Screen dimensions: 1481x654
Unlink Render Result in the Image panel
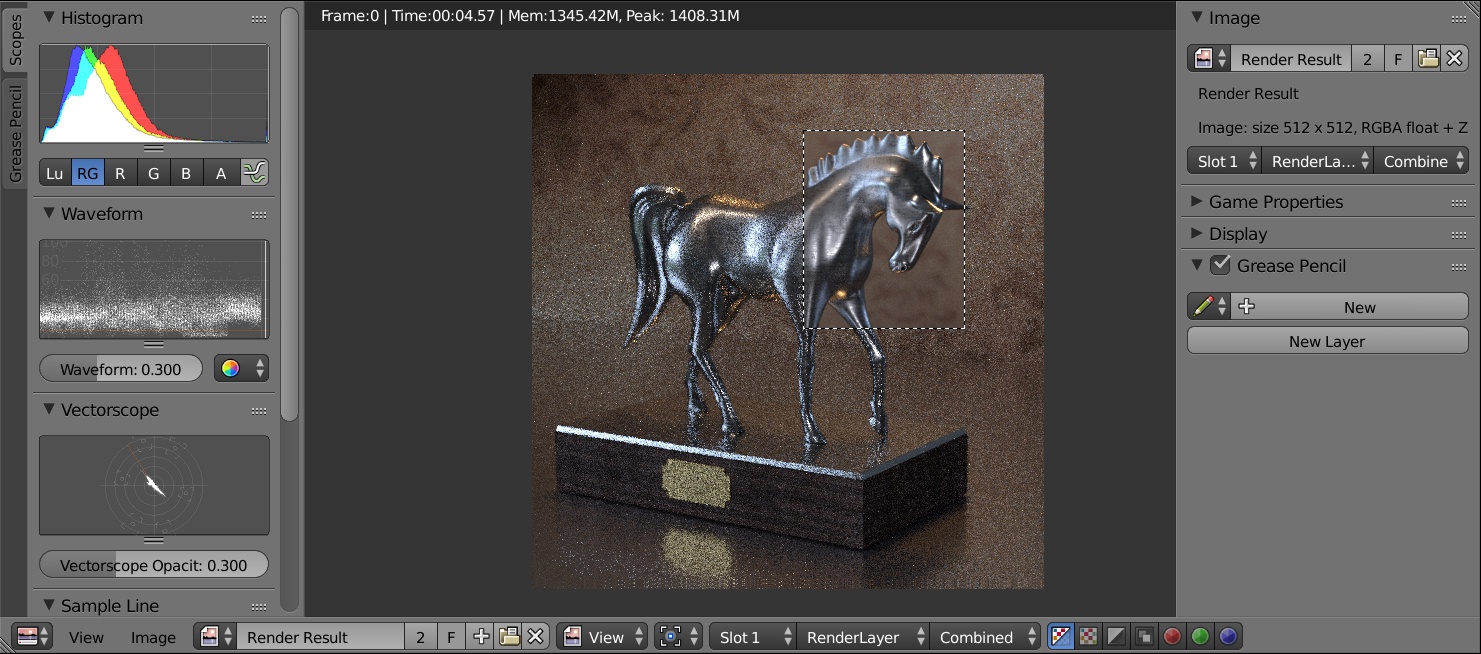pyautogui.click(x=1455, y=59)
